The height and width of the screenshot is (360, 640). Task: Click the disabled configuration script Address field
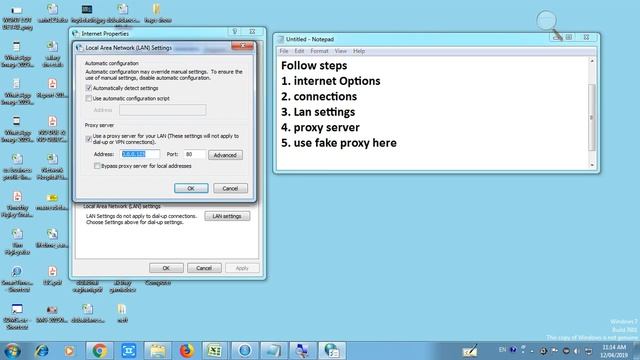[x=162, y=110]
